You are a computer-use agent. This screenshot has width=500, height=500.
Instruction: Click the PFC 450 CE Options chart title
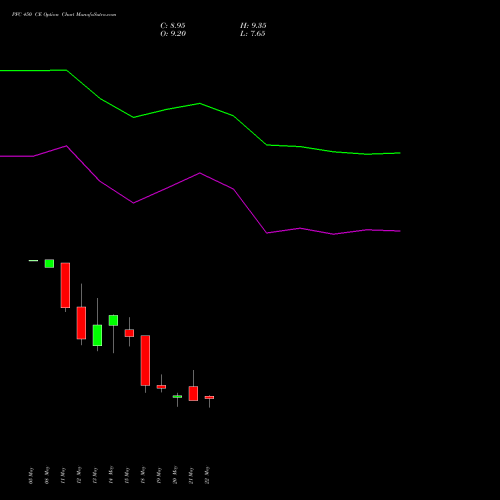[x=64, y=15]
